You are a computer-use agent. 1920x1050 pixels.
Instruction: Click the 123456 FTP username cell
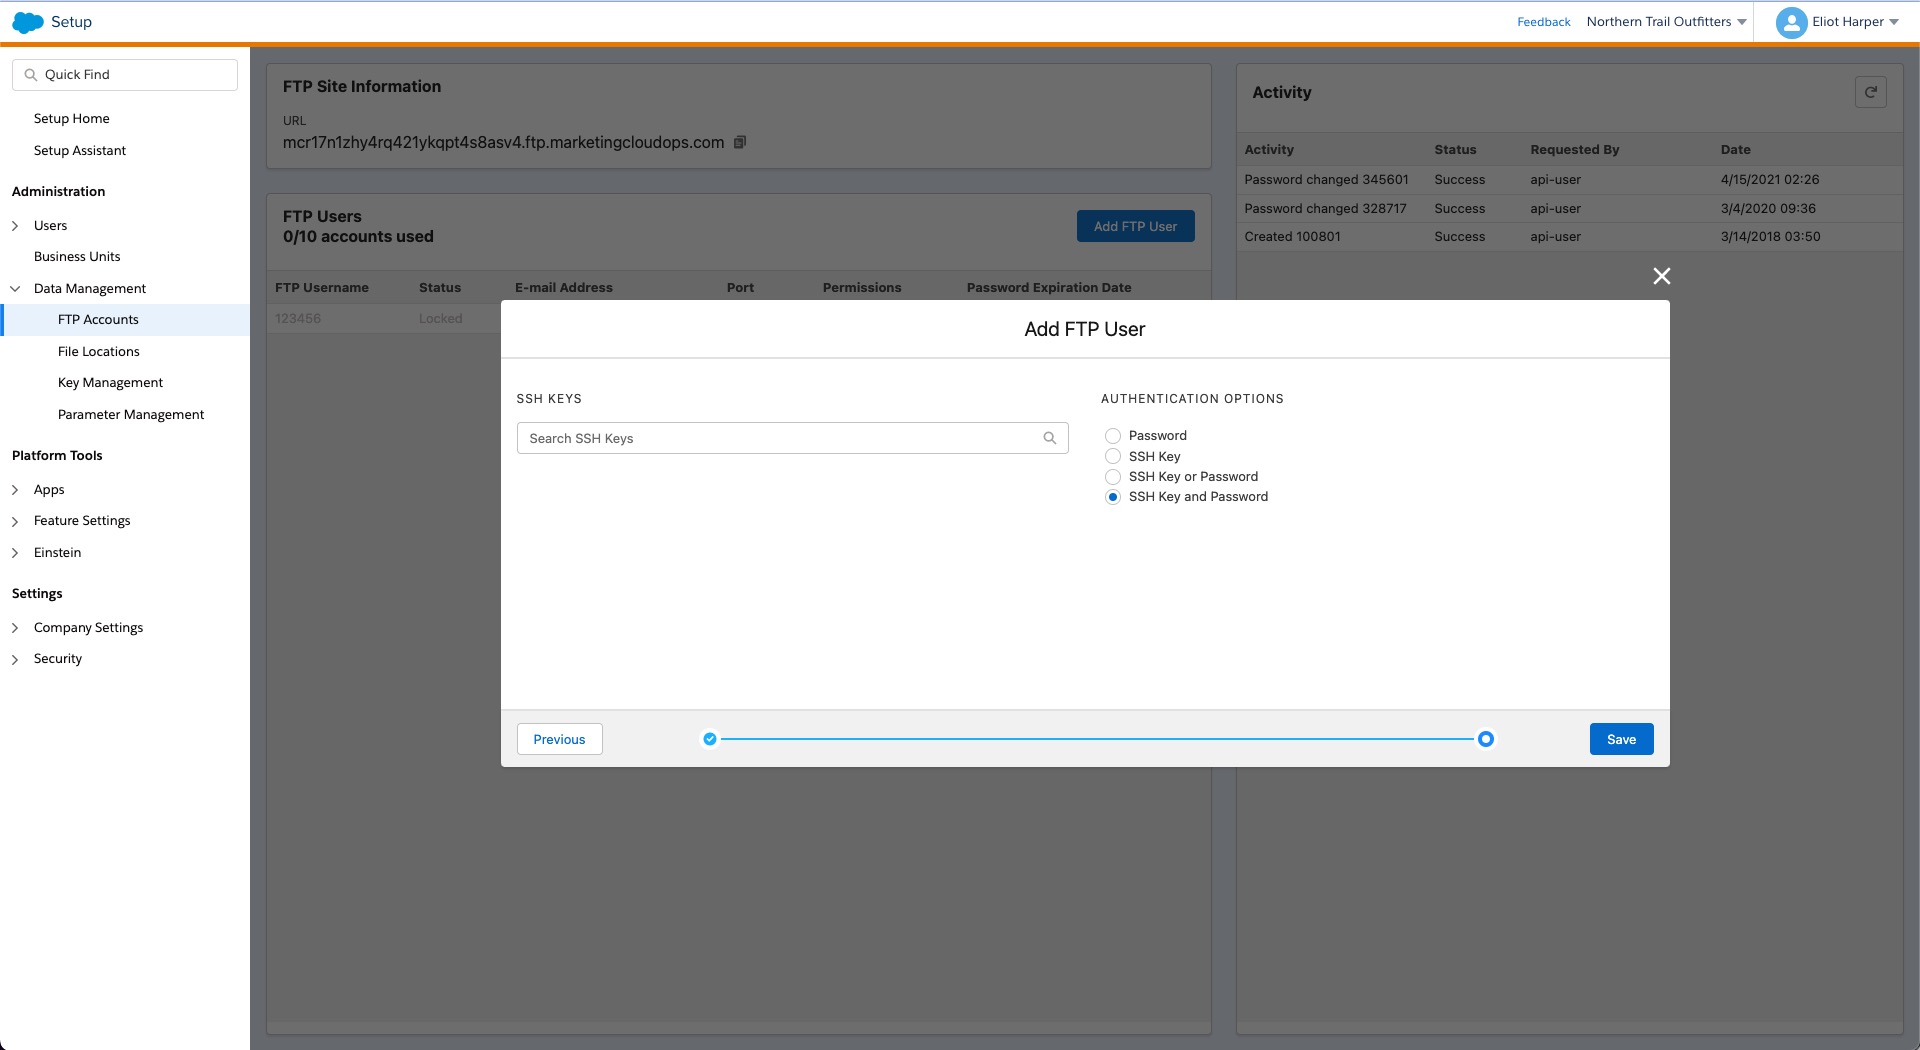[x=298, y=318]
